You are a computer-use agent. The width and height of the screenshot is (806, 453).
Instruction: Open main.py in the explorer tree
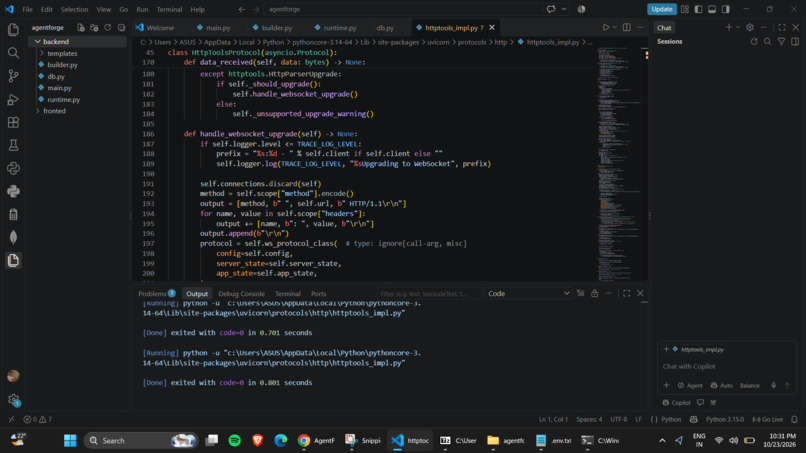tap(59, 88)
